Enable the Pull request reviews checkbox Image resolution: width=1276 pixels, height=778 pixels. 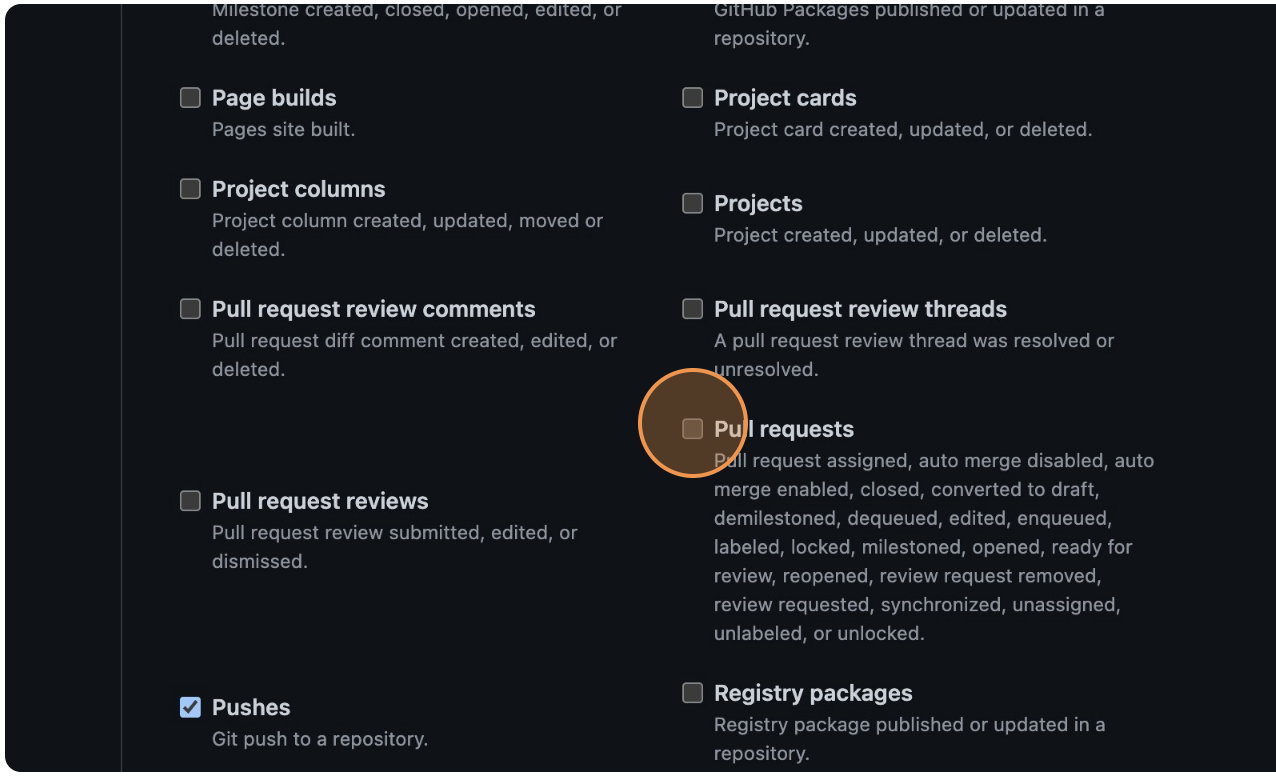pyautogui.click(x=190, y=500)
